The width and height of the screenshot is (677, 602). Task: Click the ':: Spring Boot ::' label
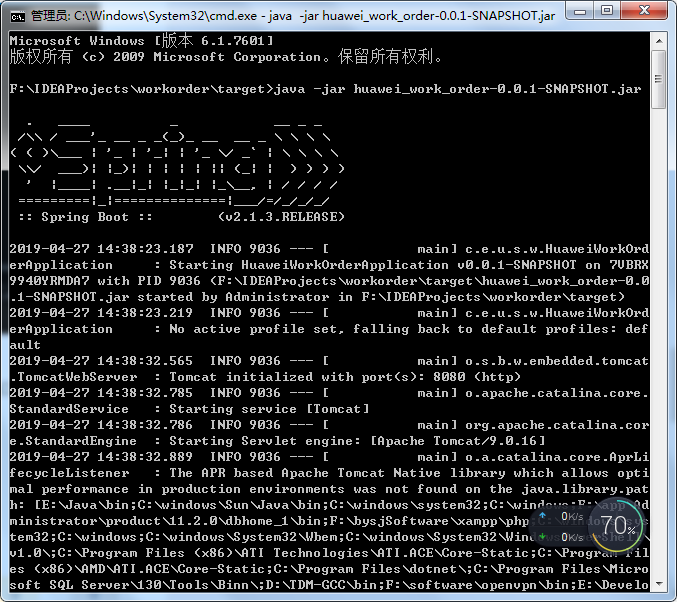85,217
